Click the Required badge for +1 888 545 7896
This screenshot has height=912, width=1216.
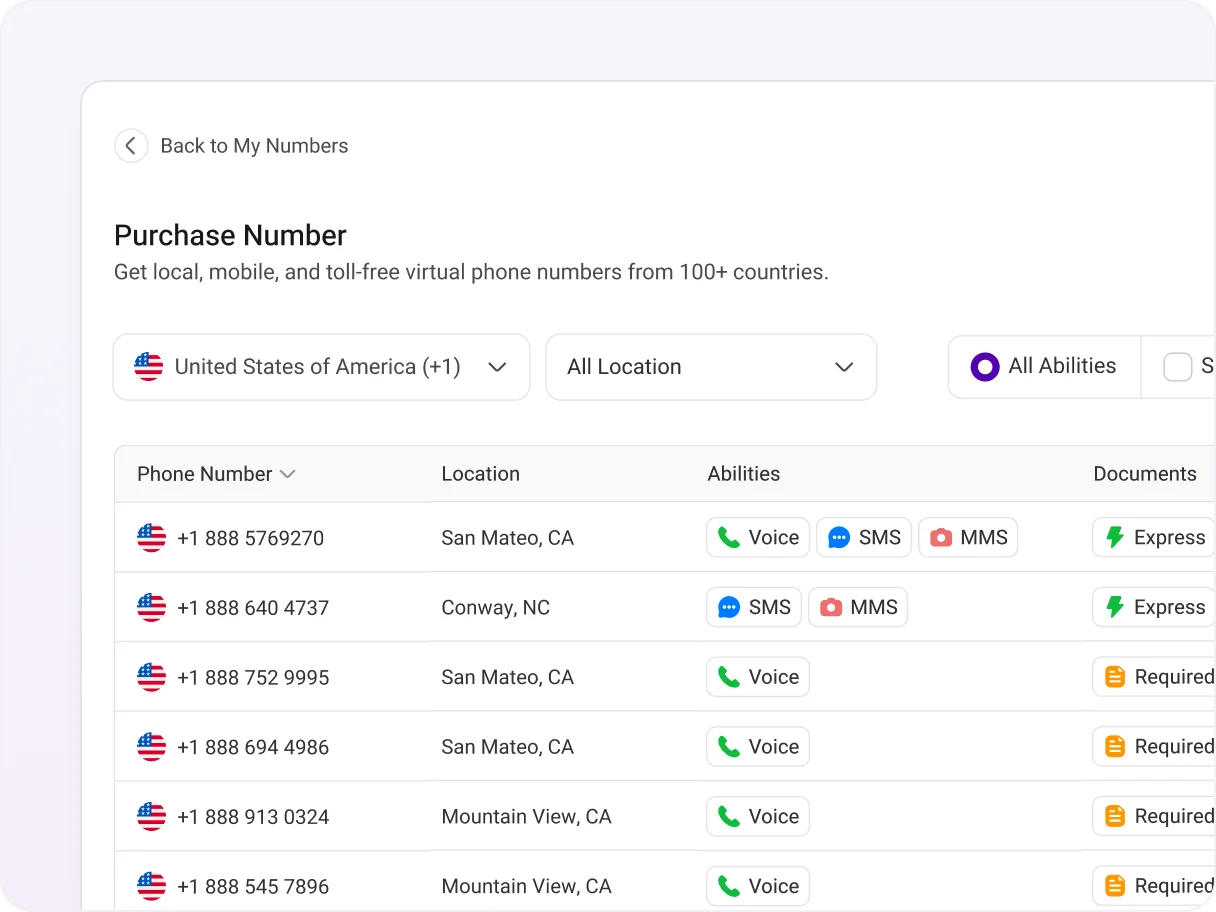1154,886
